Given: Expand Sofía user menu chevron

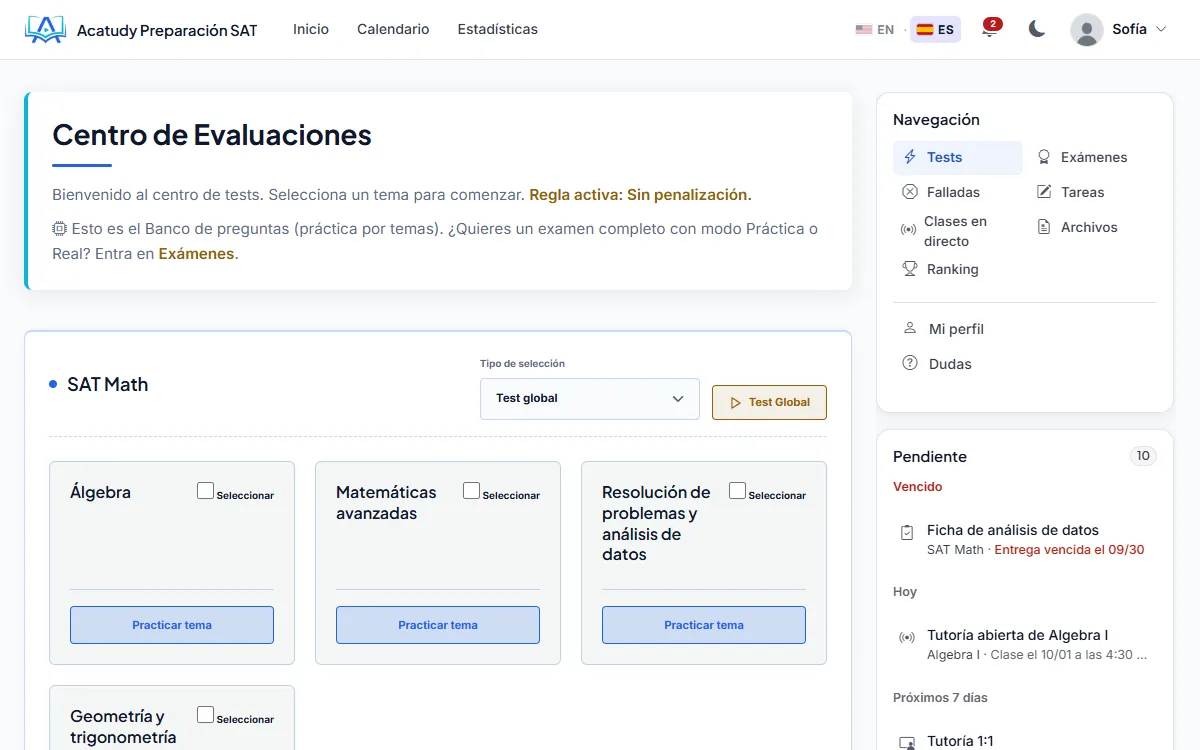Looking at the screenshot, I should pos(1161,30).
